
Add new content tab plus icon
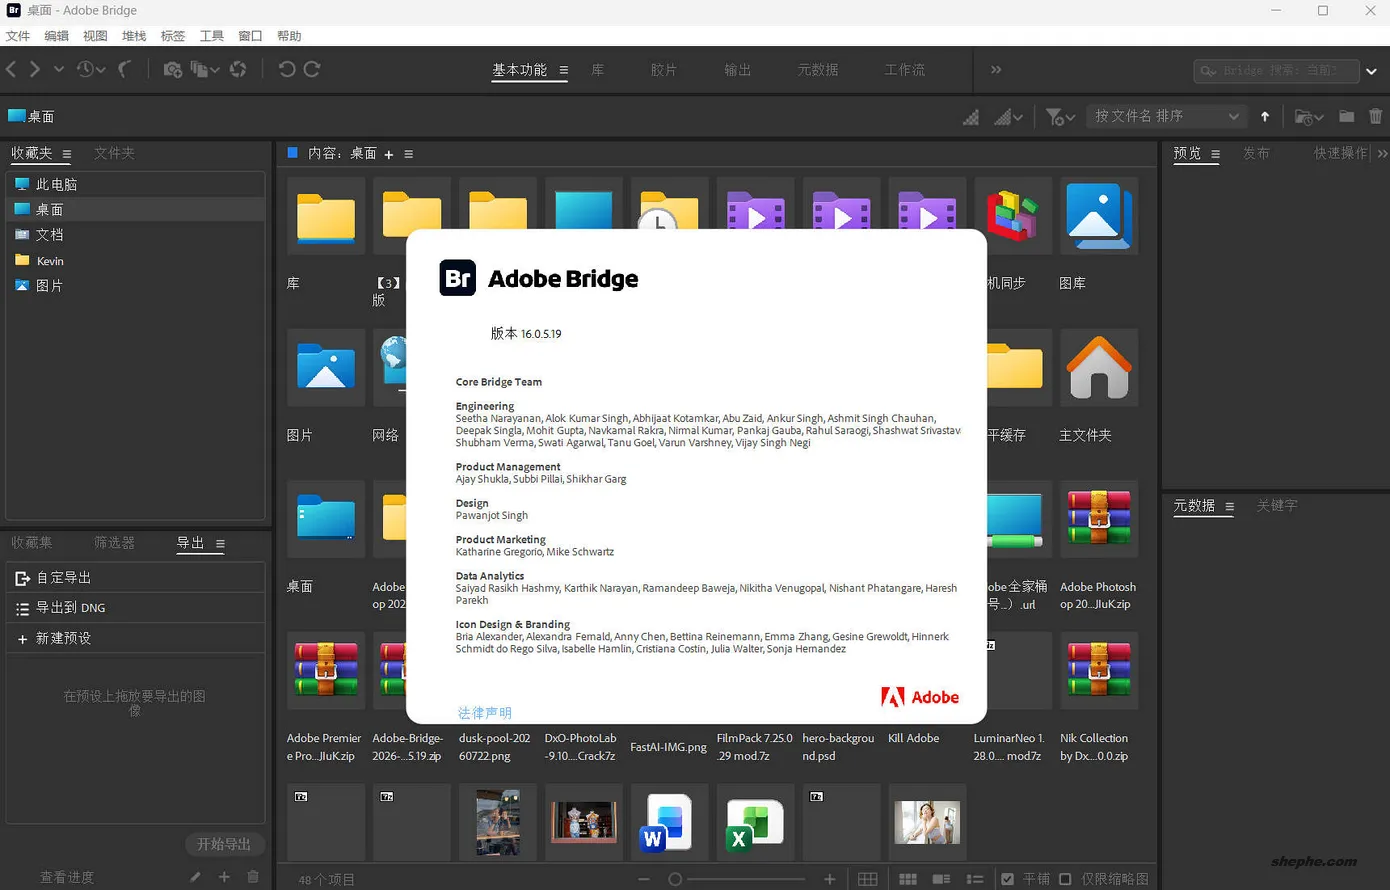(x=389, y=154)
